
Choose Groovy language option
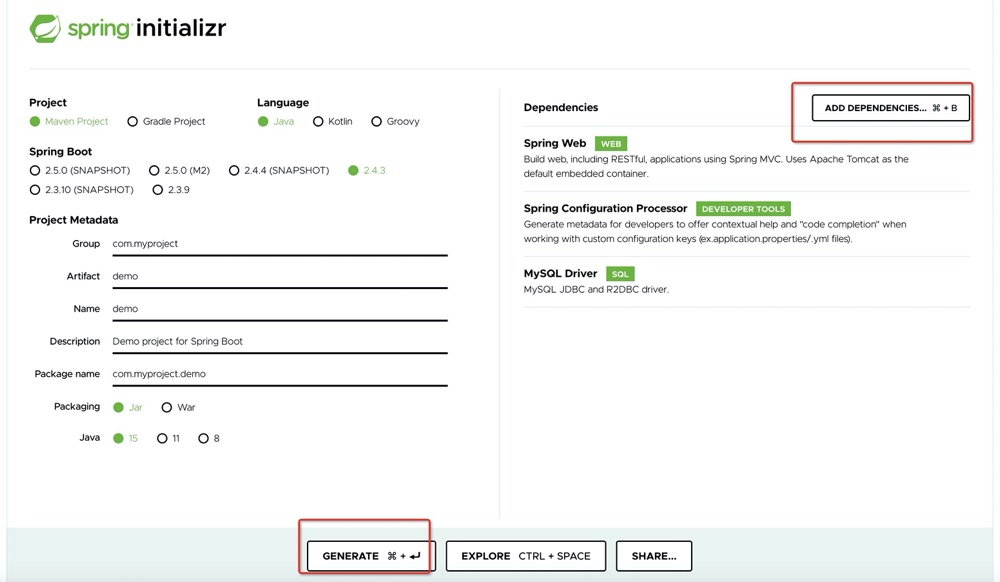[x=376, y=121]
